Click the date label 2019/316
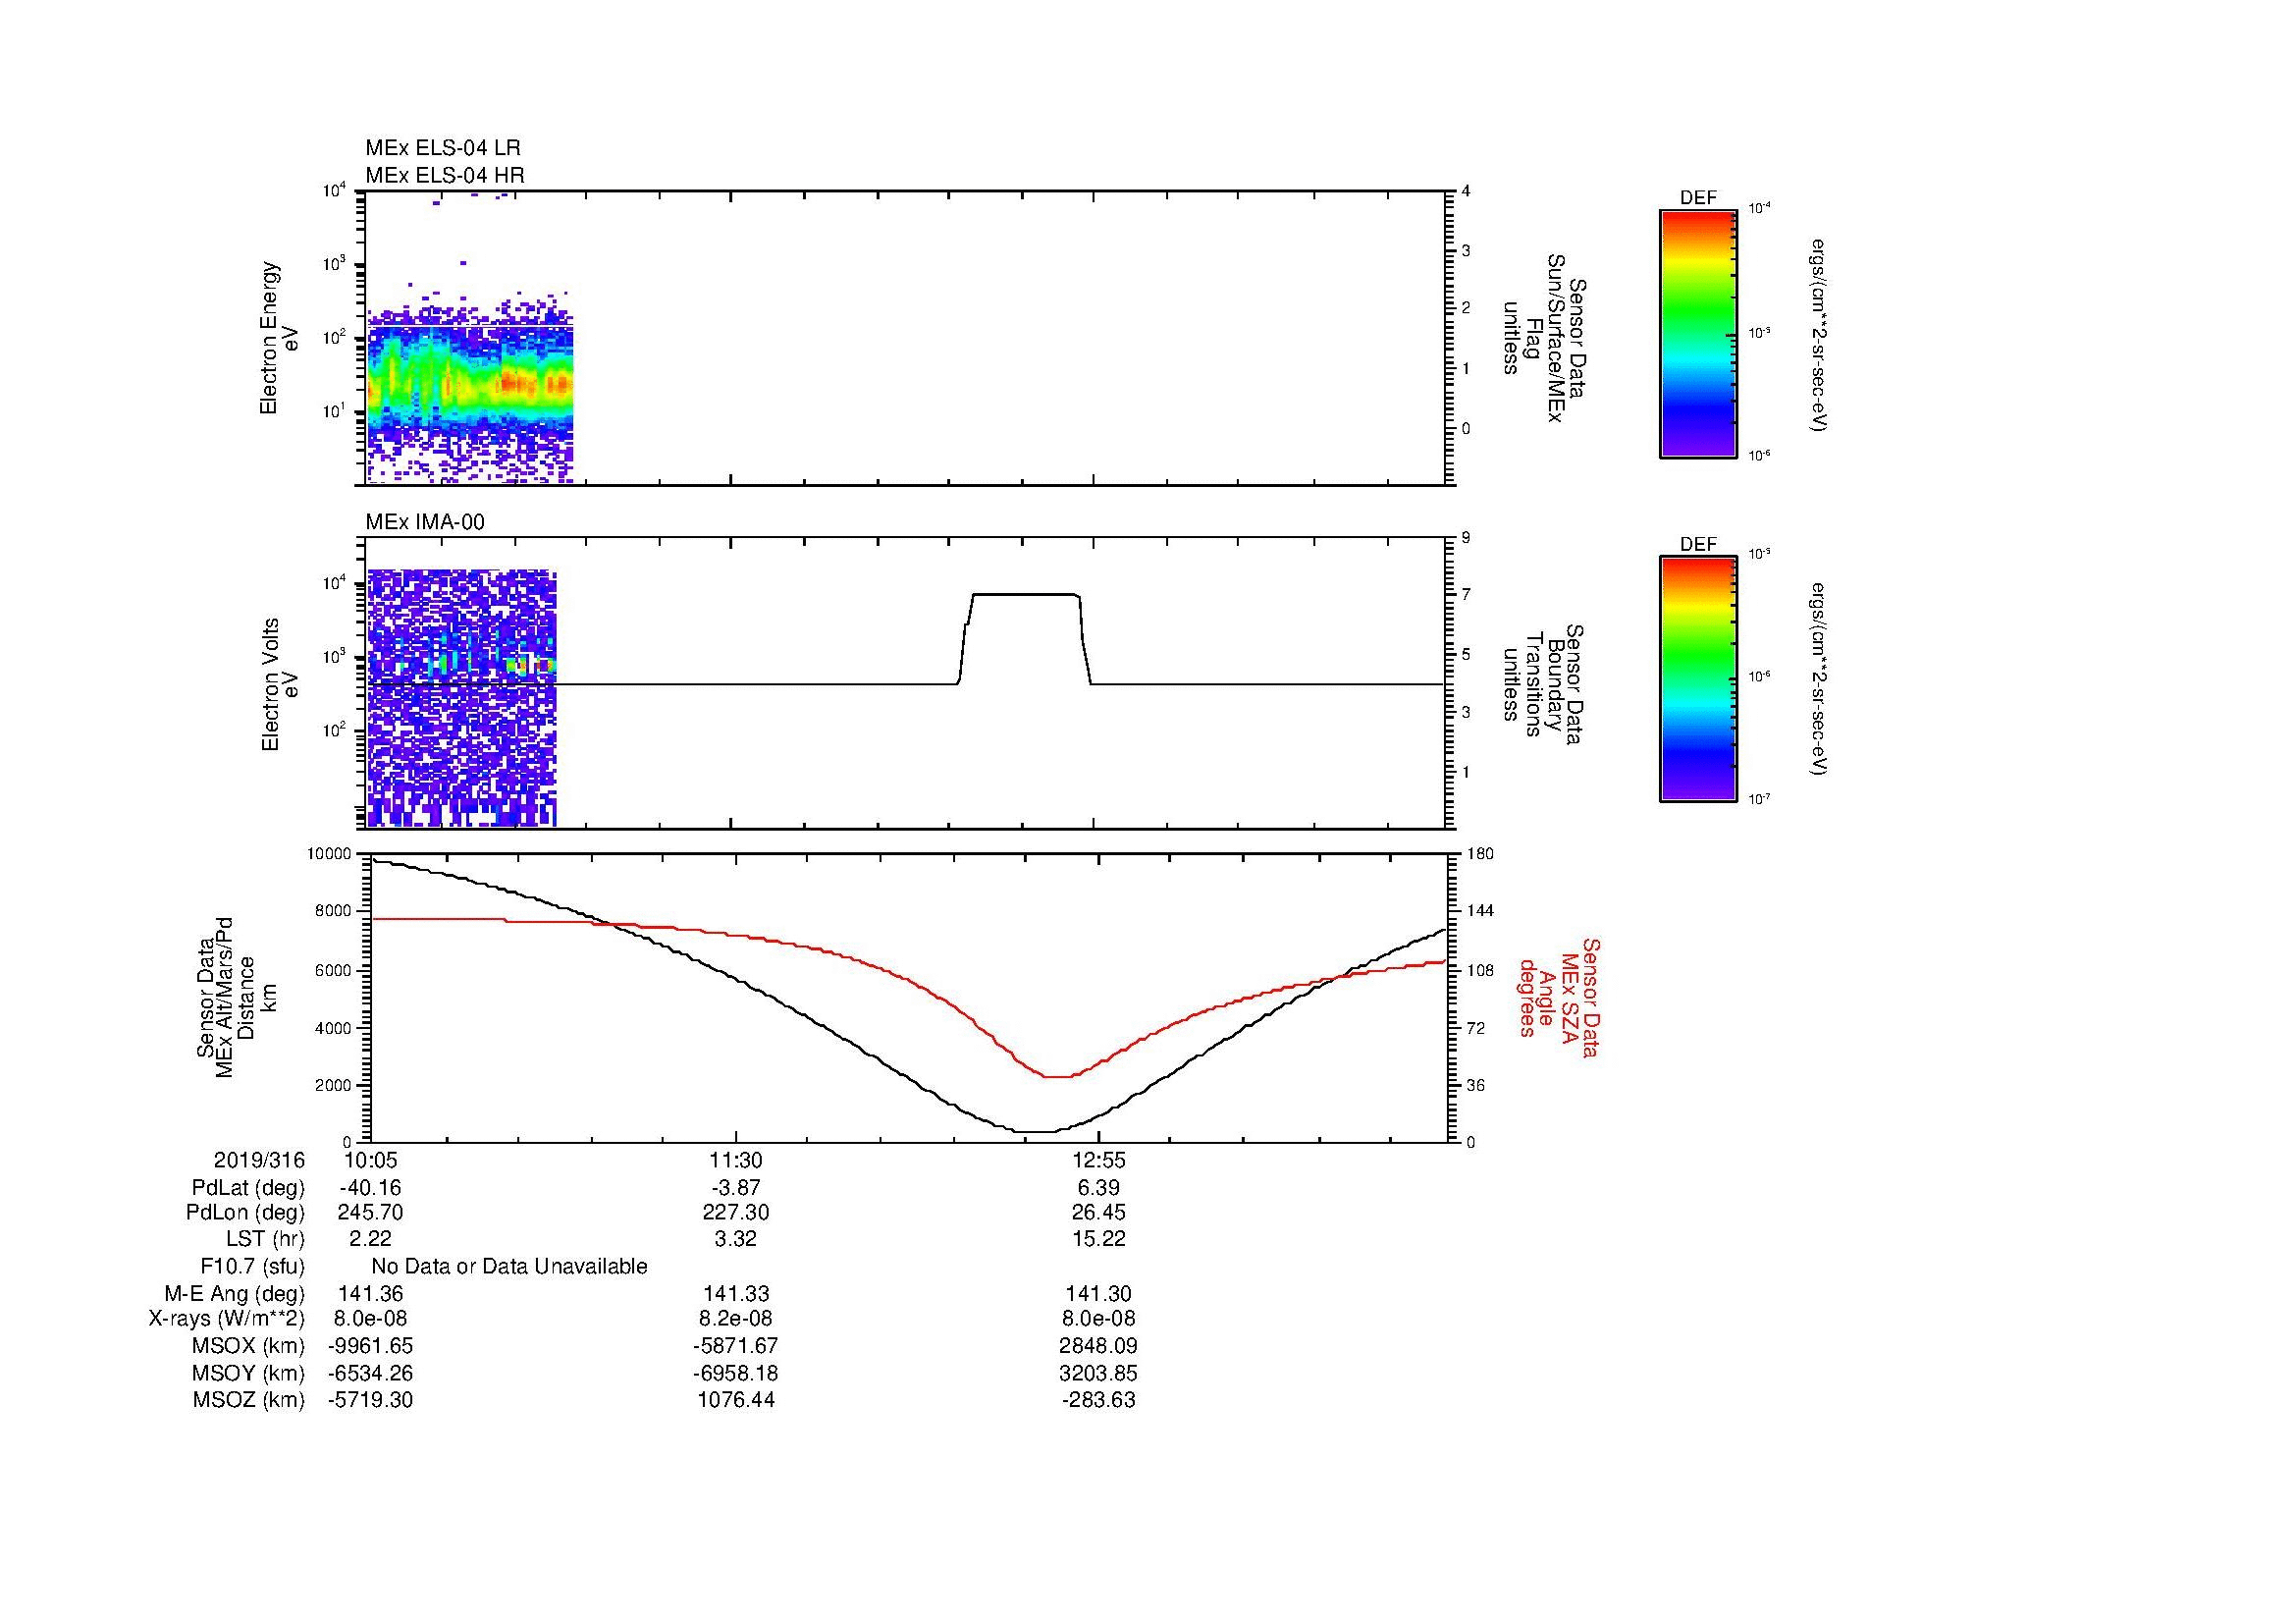Viewport: 2296px width, 1623px height. pyautogui.click(x=259, y=1160)
